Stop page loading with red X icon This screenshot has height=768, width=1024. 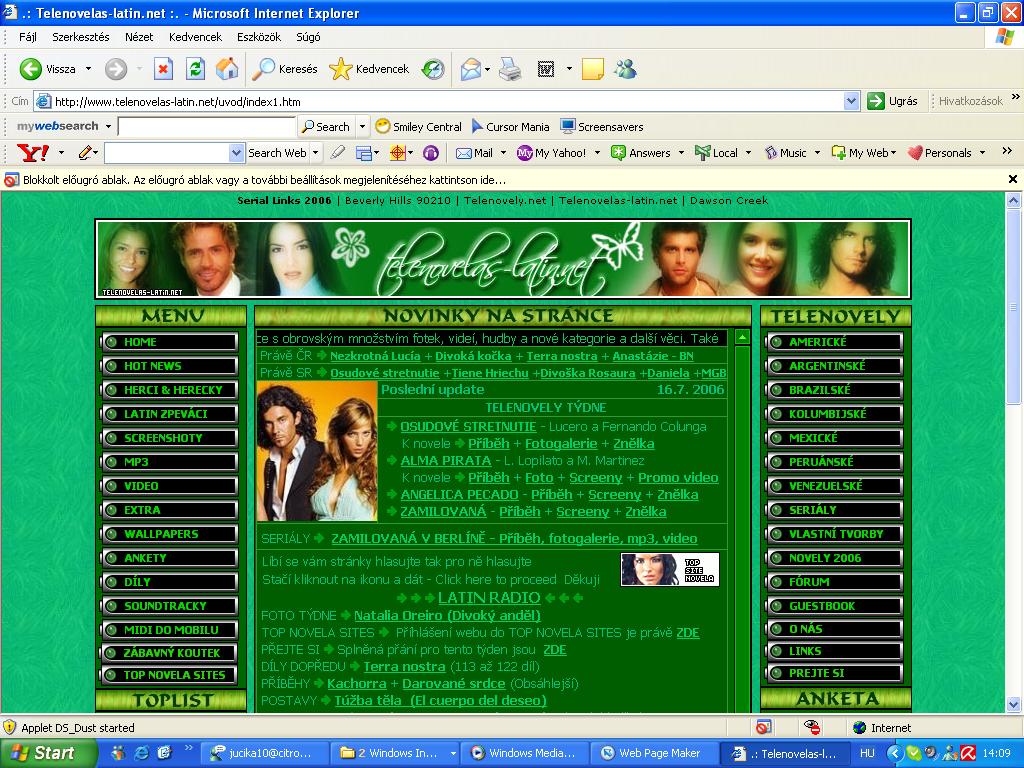pos(163,69)
